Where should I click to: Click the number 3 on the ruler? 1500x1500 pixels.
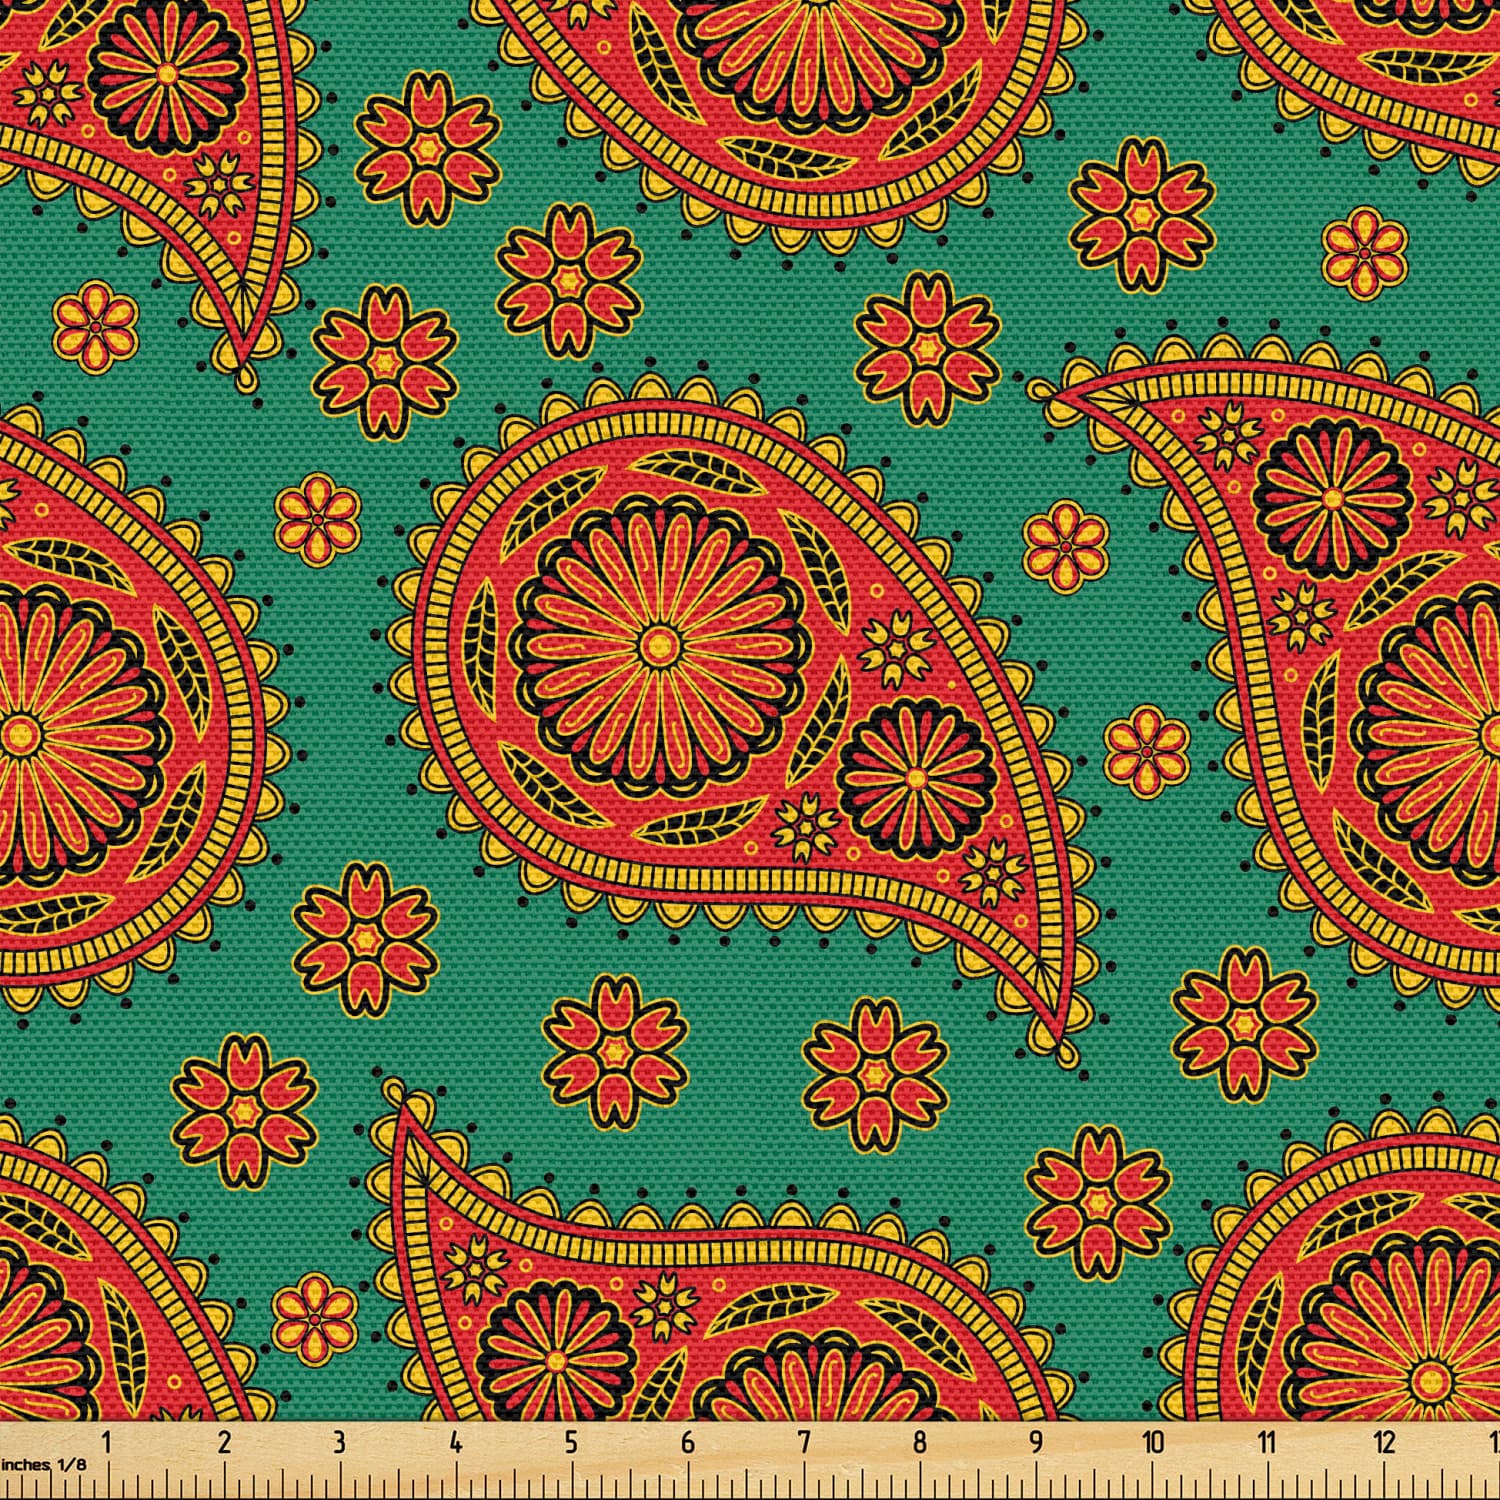(x=339, y=1443)
